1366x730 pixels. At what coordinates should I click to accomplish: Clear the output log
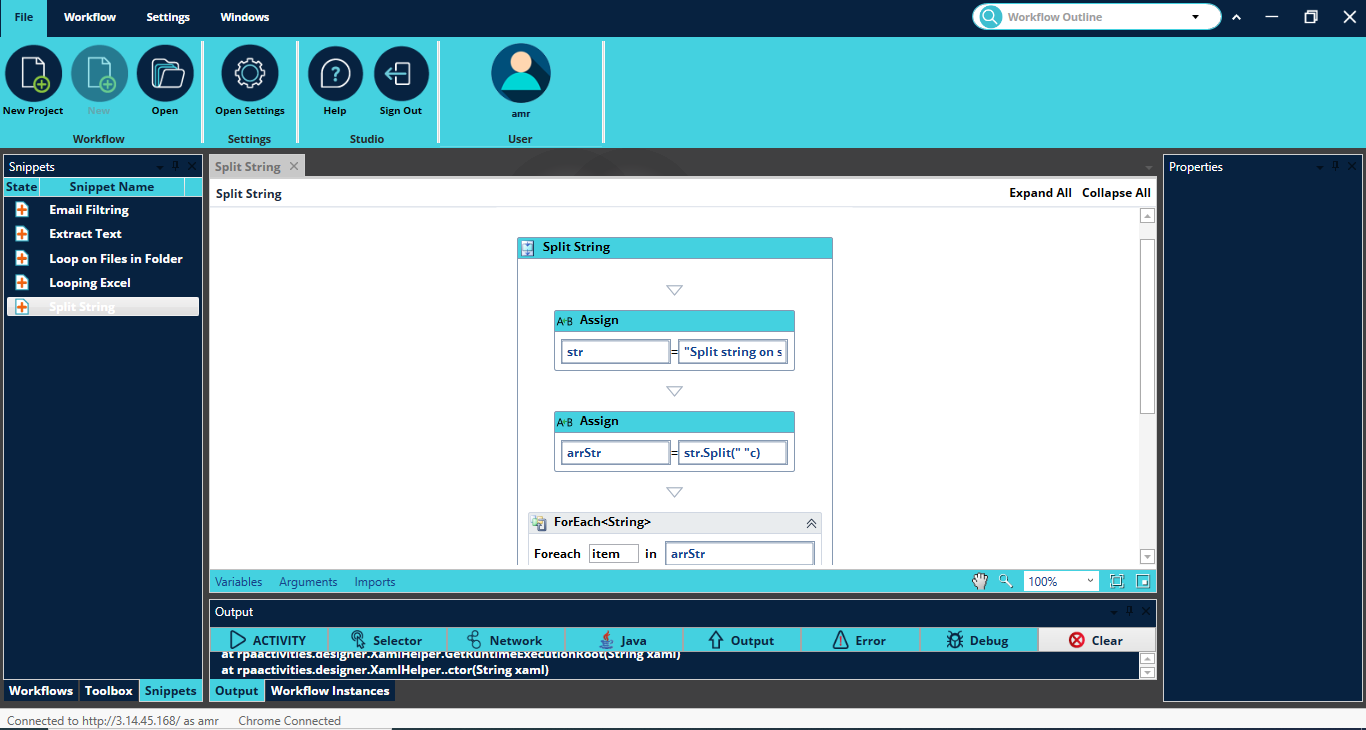[1096, 640]
